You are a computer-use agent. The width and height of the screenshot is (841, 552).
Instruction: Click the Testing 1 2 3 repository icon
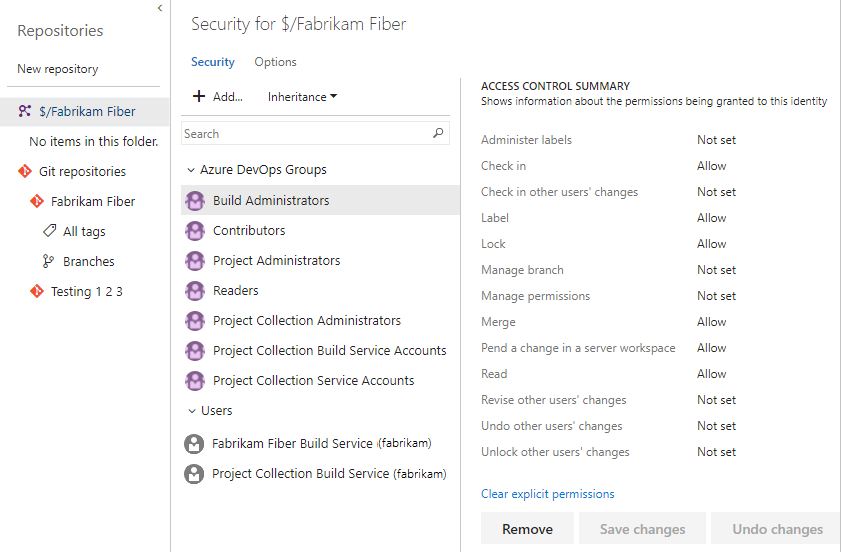point(37,291)
